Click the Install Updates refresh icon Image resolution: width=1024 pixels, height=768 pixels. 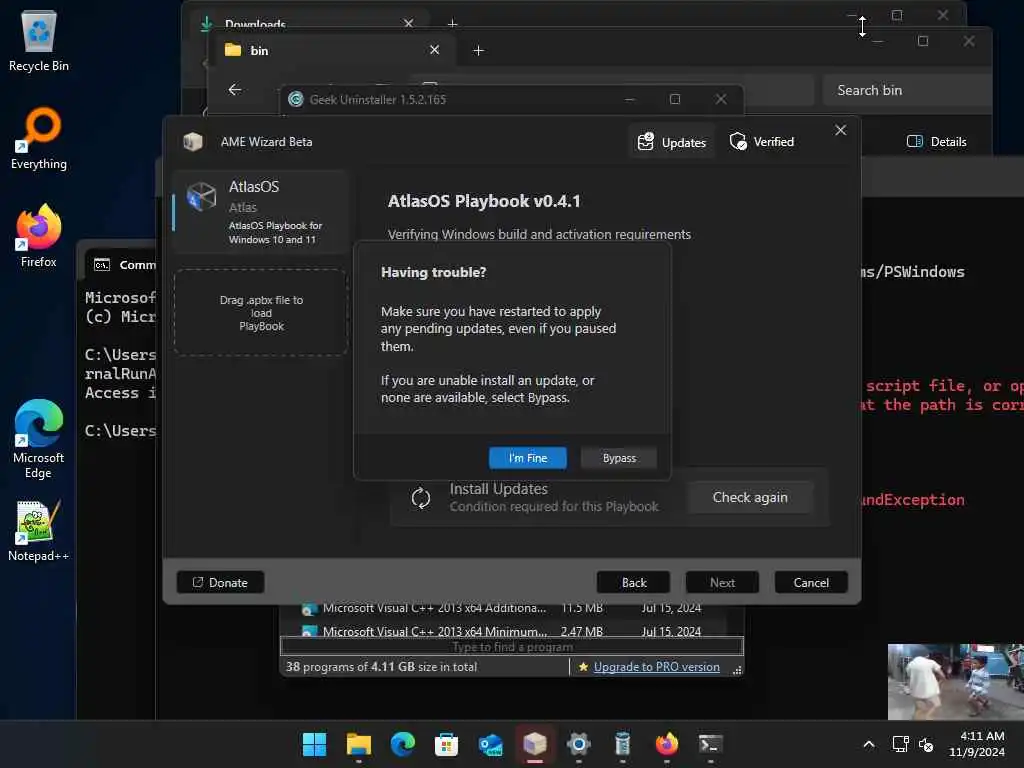pos(421,498)
